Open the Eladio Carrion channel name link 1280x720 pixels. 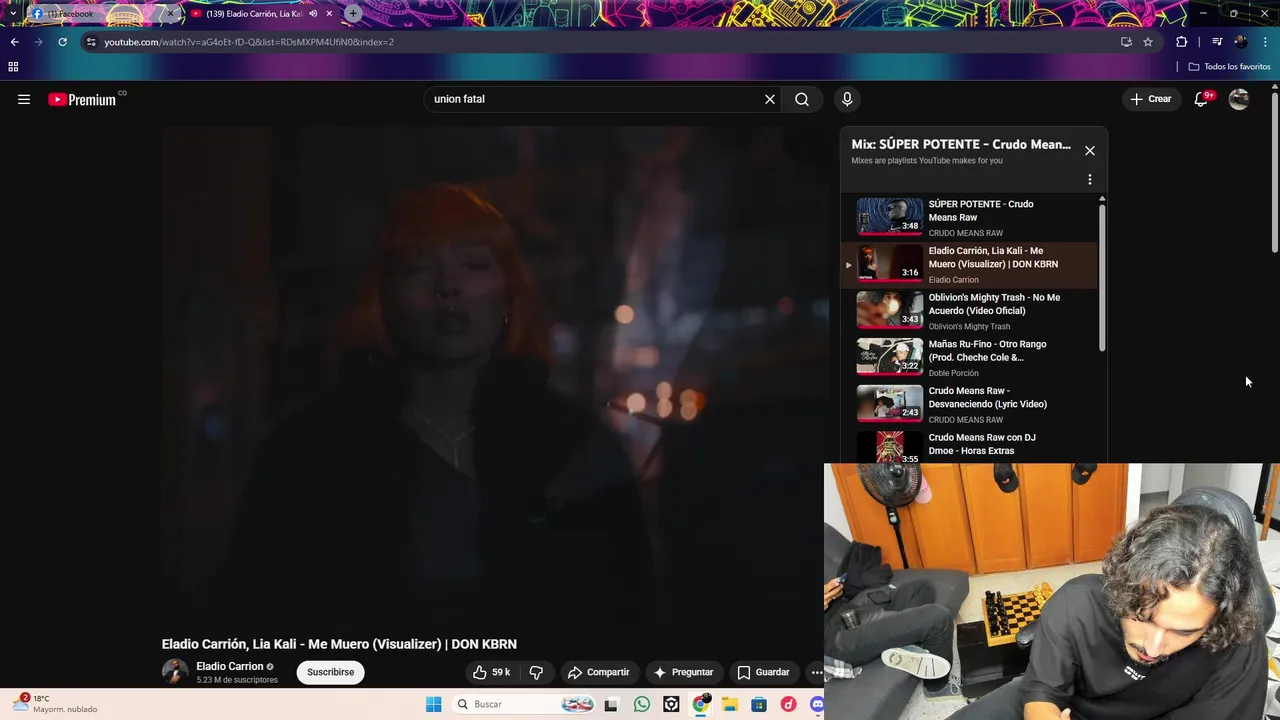tap(229, 666)
